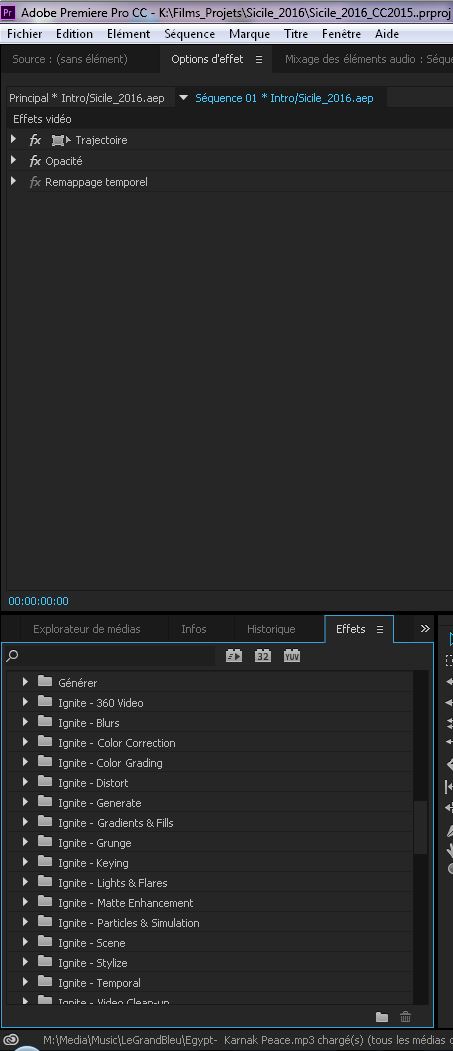Open the Options d'effet panel menu icon

point(259,59)
